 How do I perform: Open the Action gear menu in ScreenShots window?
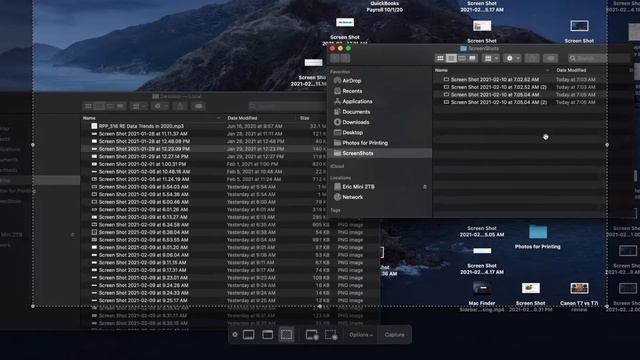[x=512, y=58]
